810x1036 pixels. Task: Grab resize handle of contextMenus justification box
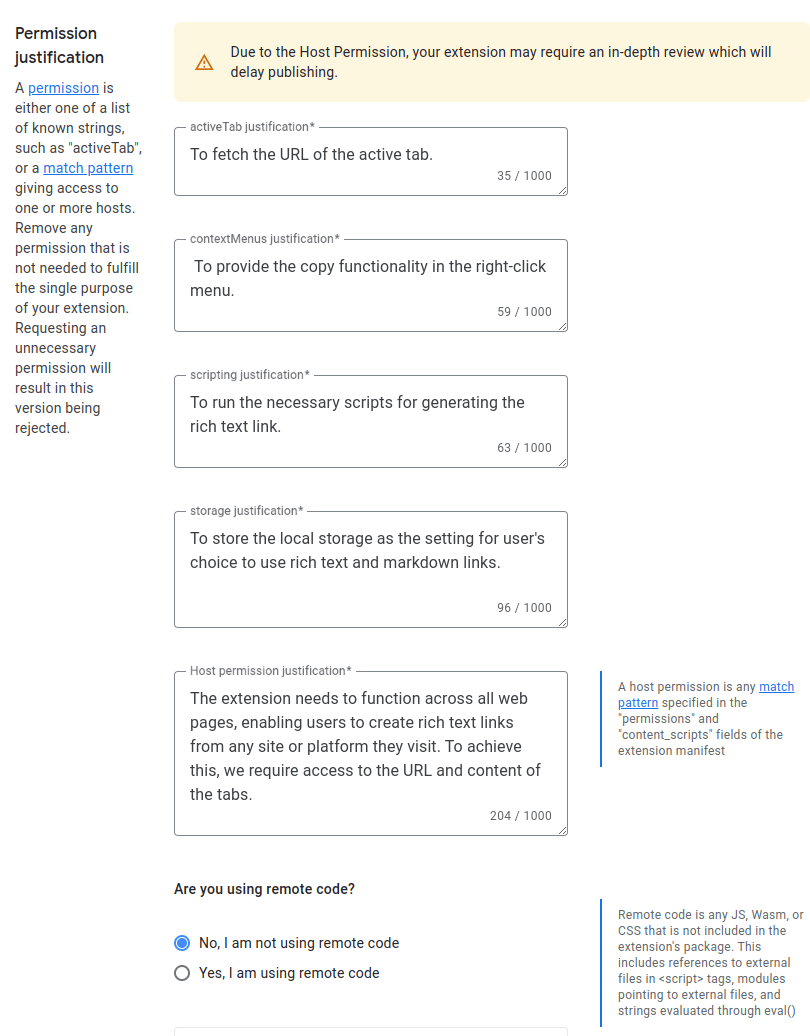[562, 326]
